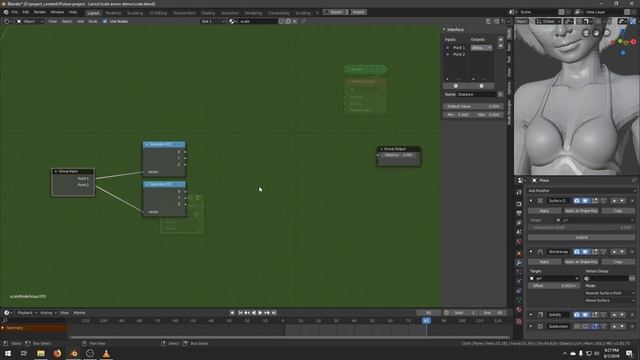Open the File menu
This screenshot has width=640, height=360.
coord(15,12)
